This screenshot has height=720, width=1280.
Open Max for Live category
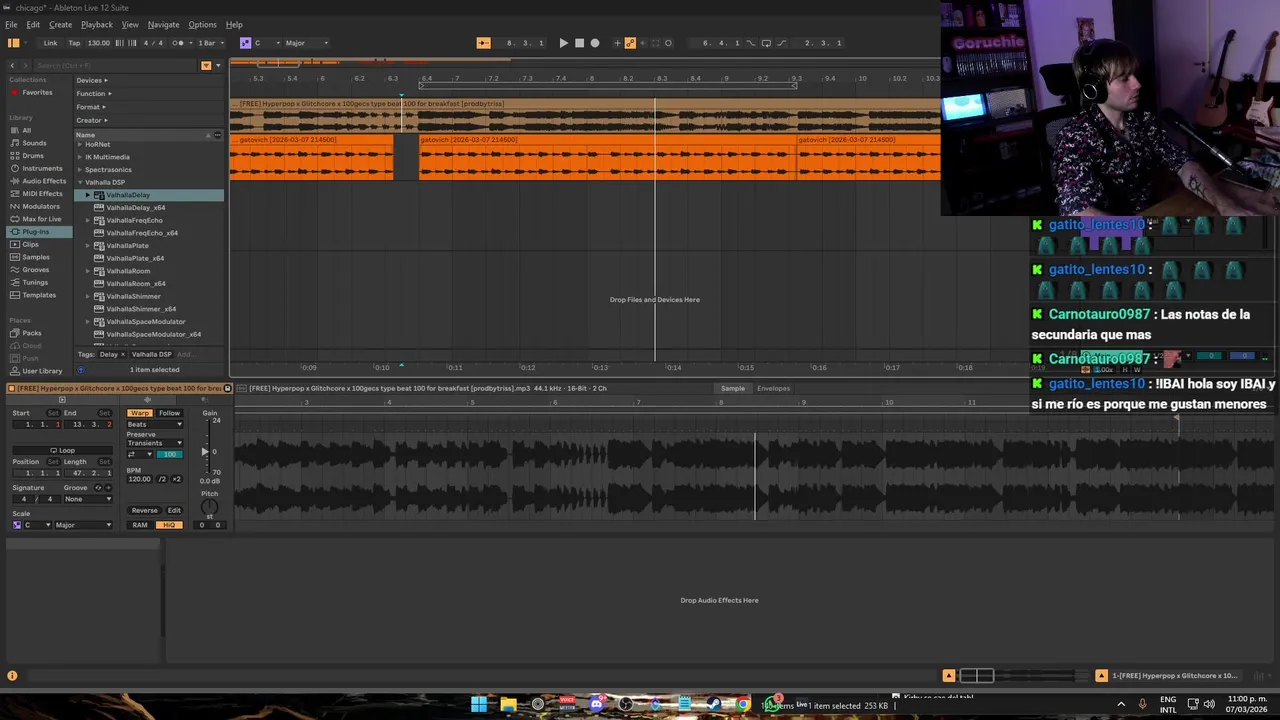coord(41,219)
